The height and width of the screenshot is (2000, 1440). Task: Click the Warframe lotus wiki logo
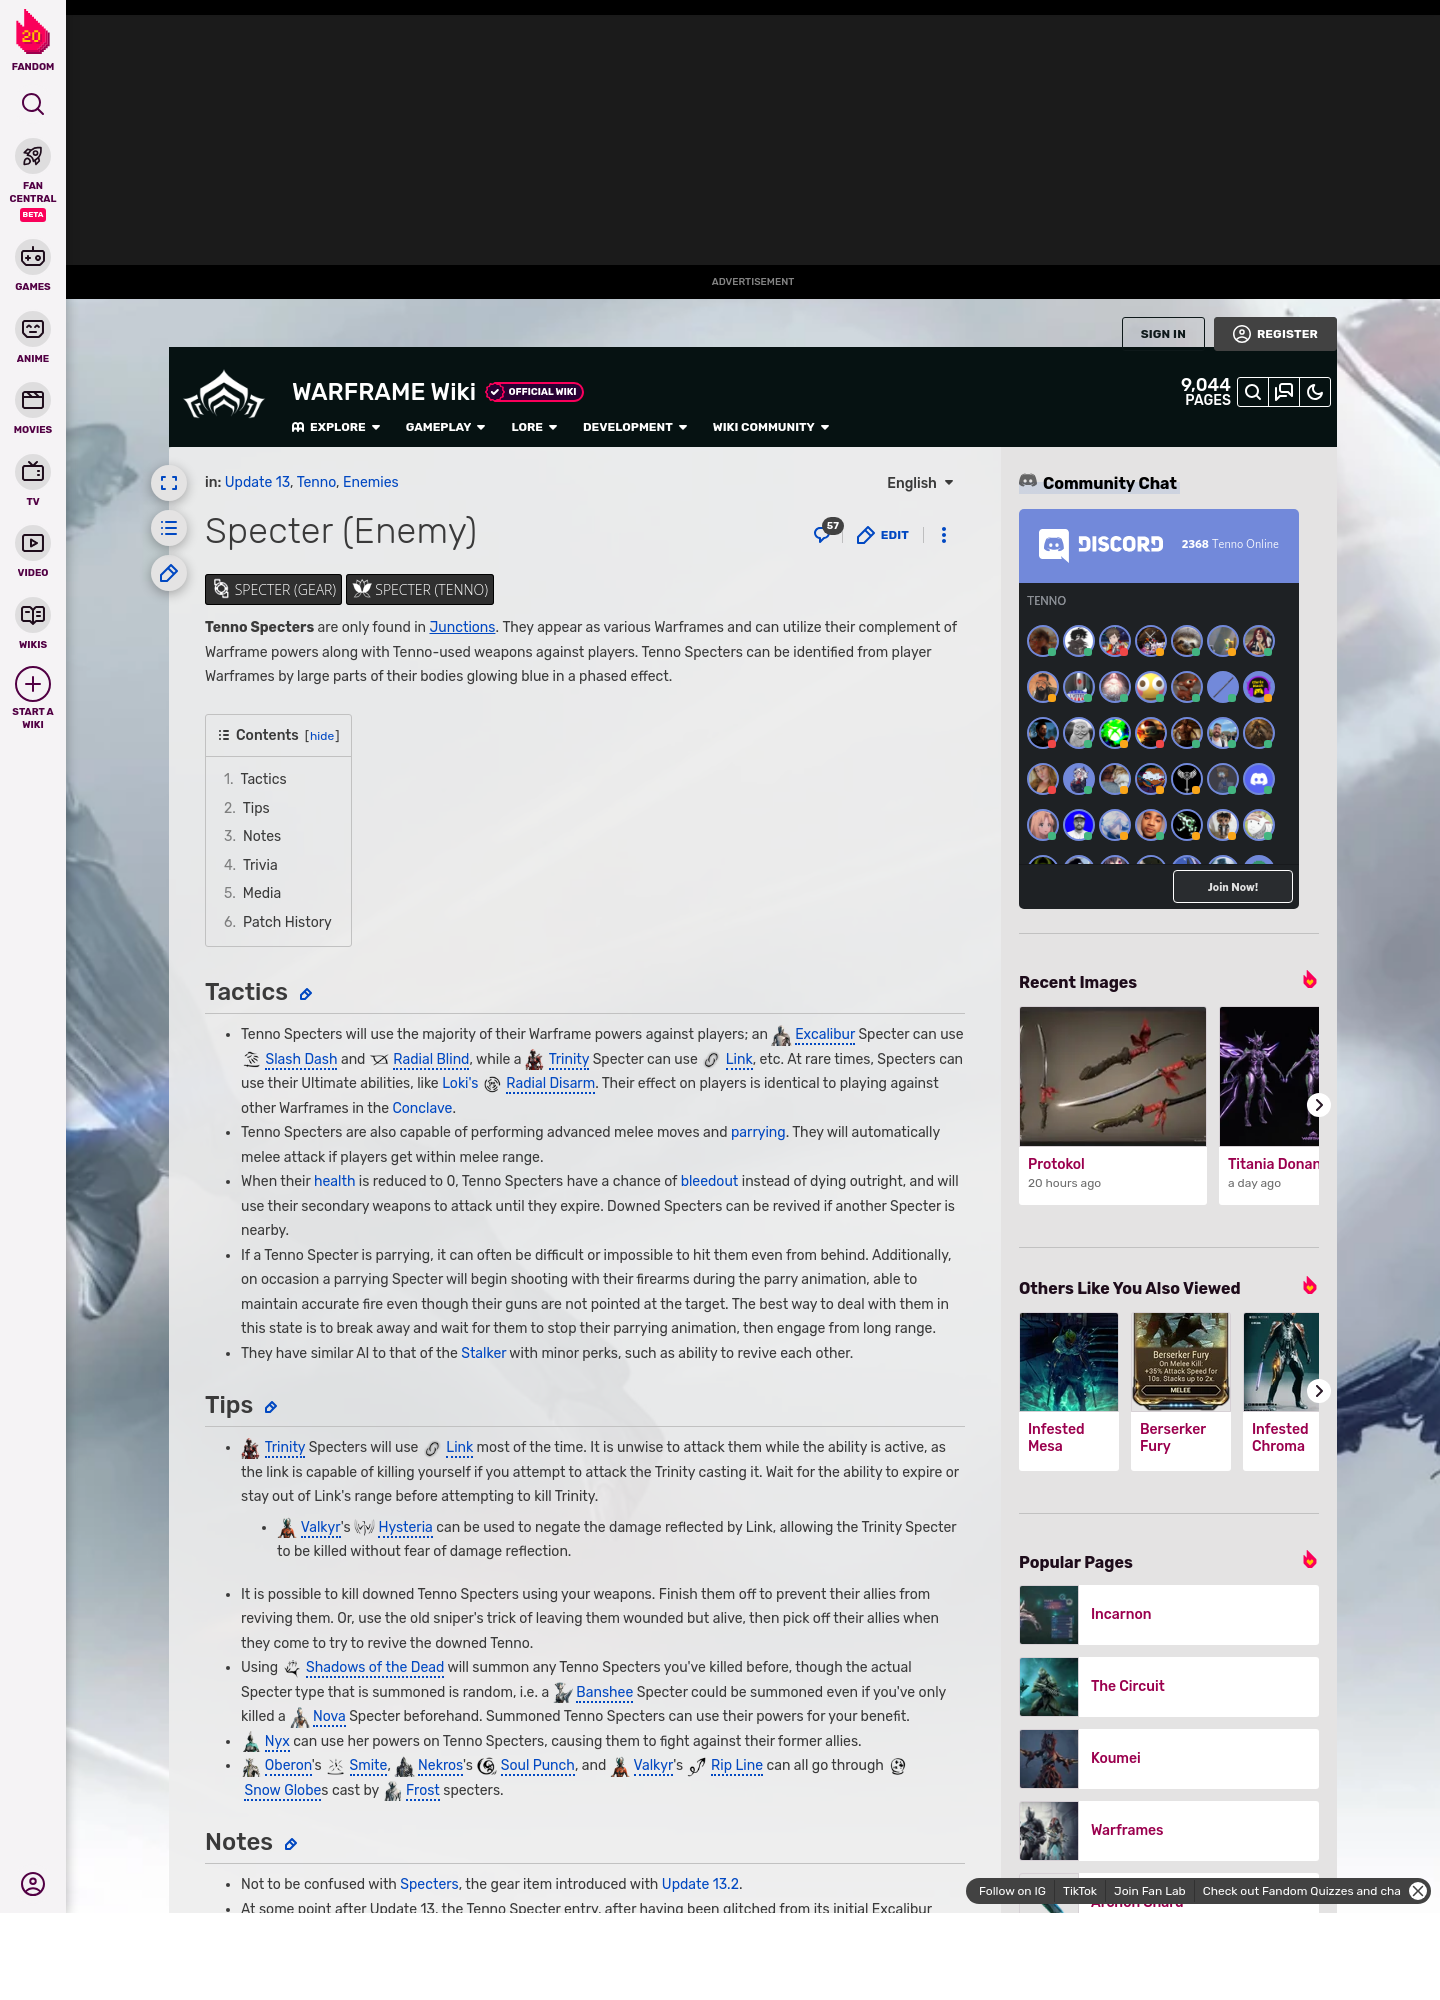click(x=224, y=397)
